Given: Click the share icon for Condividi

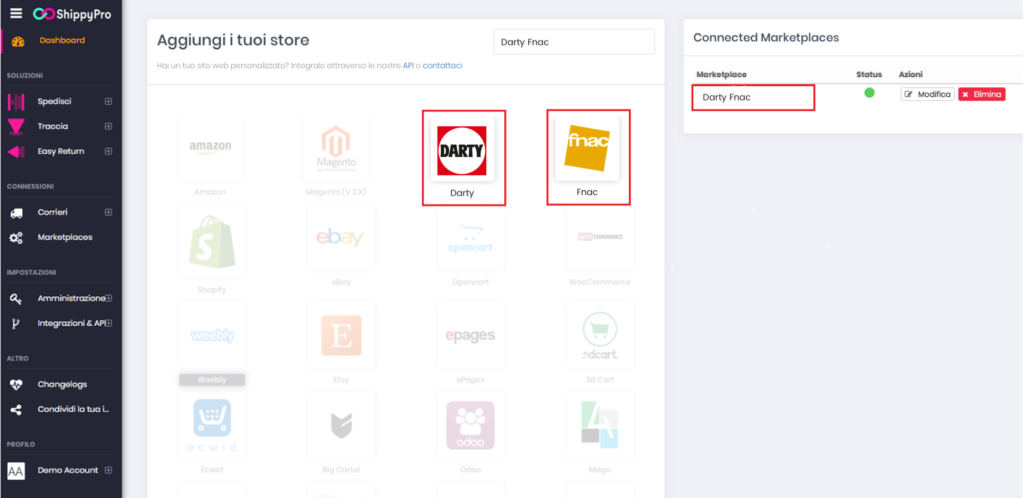Looking at the screenshot, I should 16,410.
